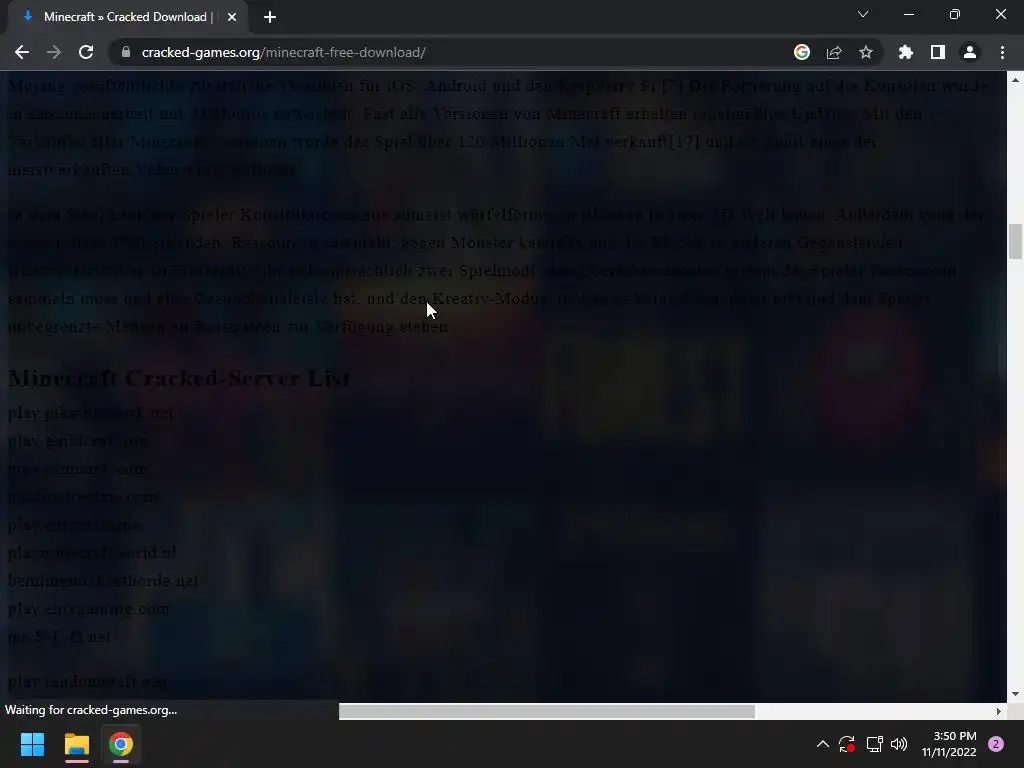1024x768 pixels.
Task: Go back to the previous page
Action: pos(22,52)
